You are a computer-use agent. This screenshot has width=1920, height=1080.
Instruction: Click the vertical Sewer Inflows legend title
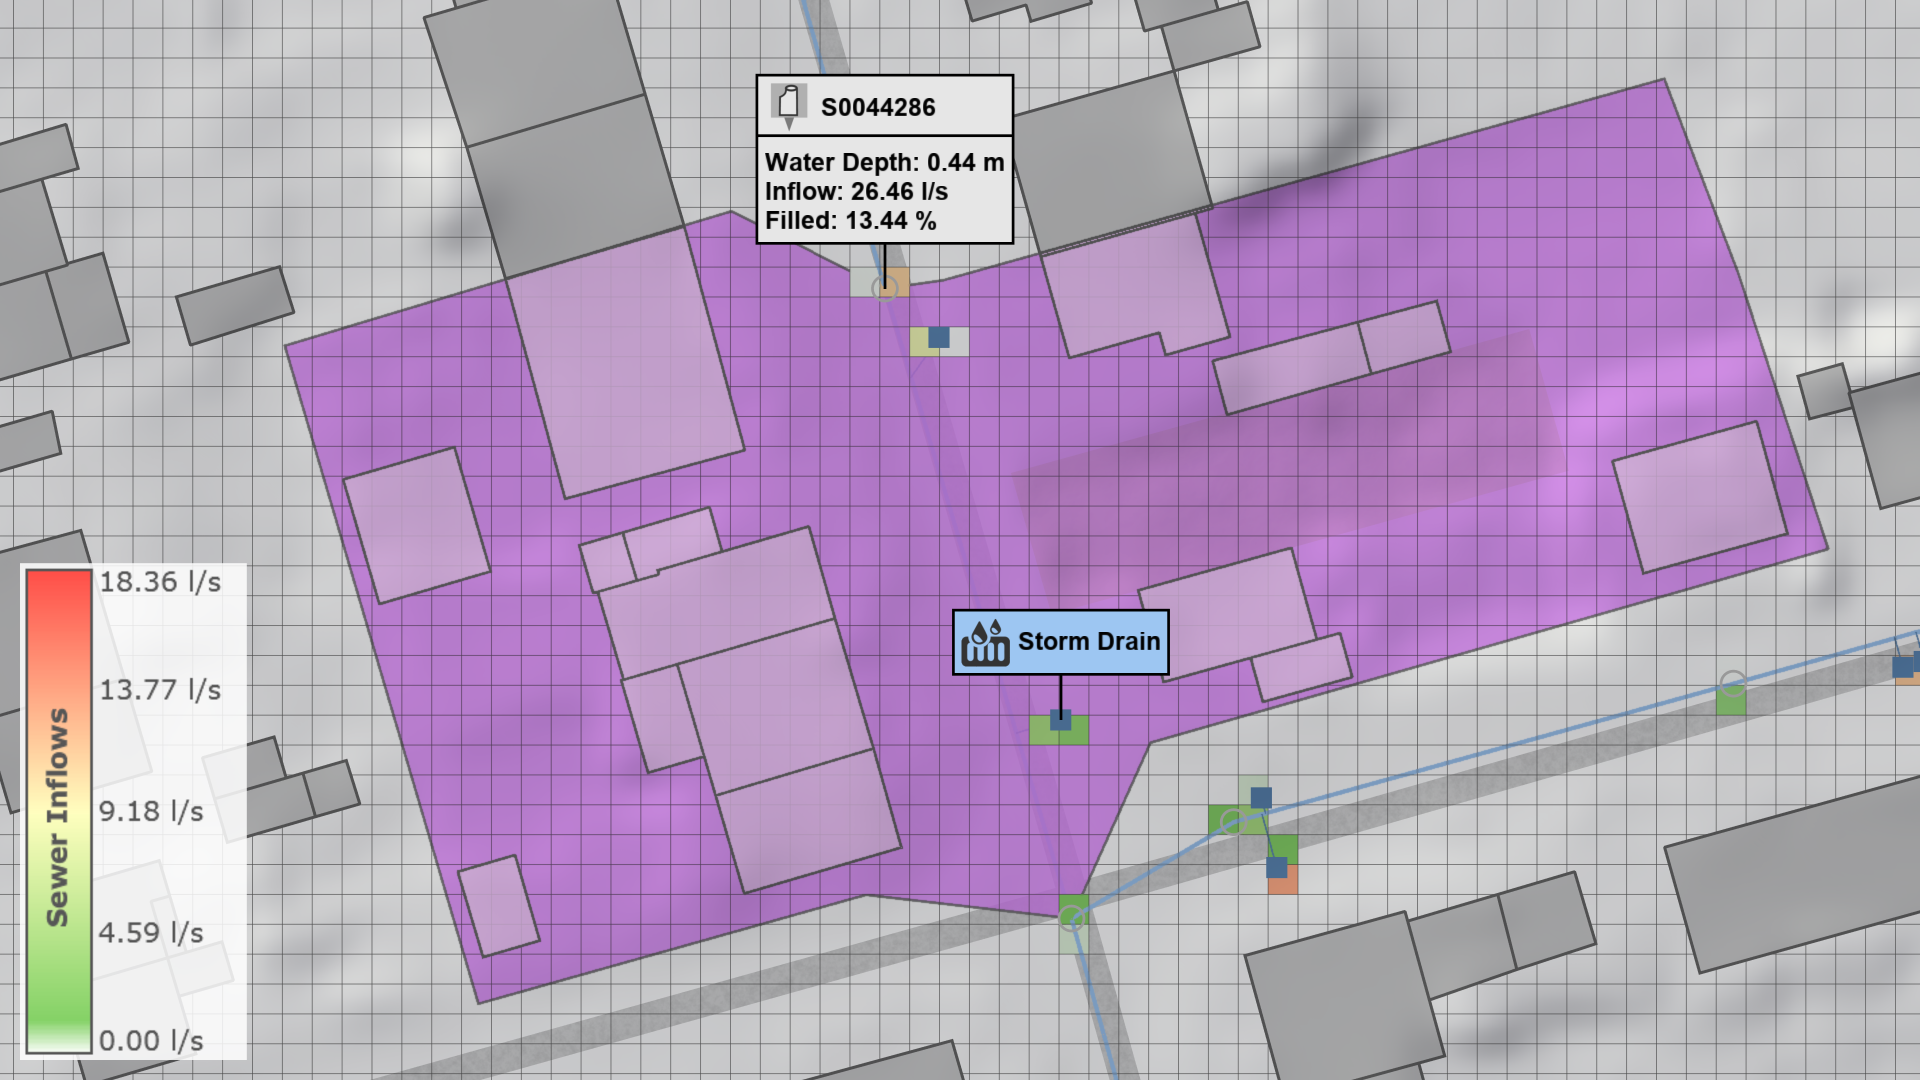pos(57,817)
